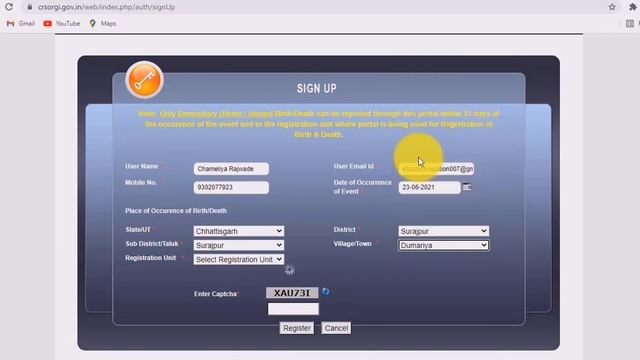640x360 pixels.
Task: Open the calendar date picker icon
Action: (x=467, y=187)
